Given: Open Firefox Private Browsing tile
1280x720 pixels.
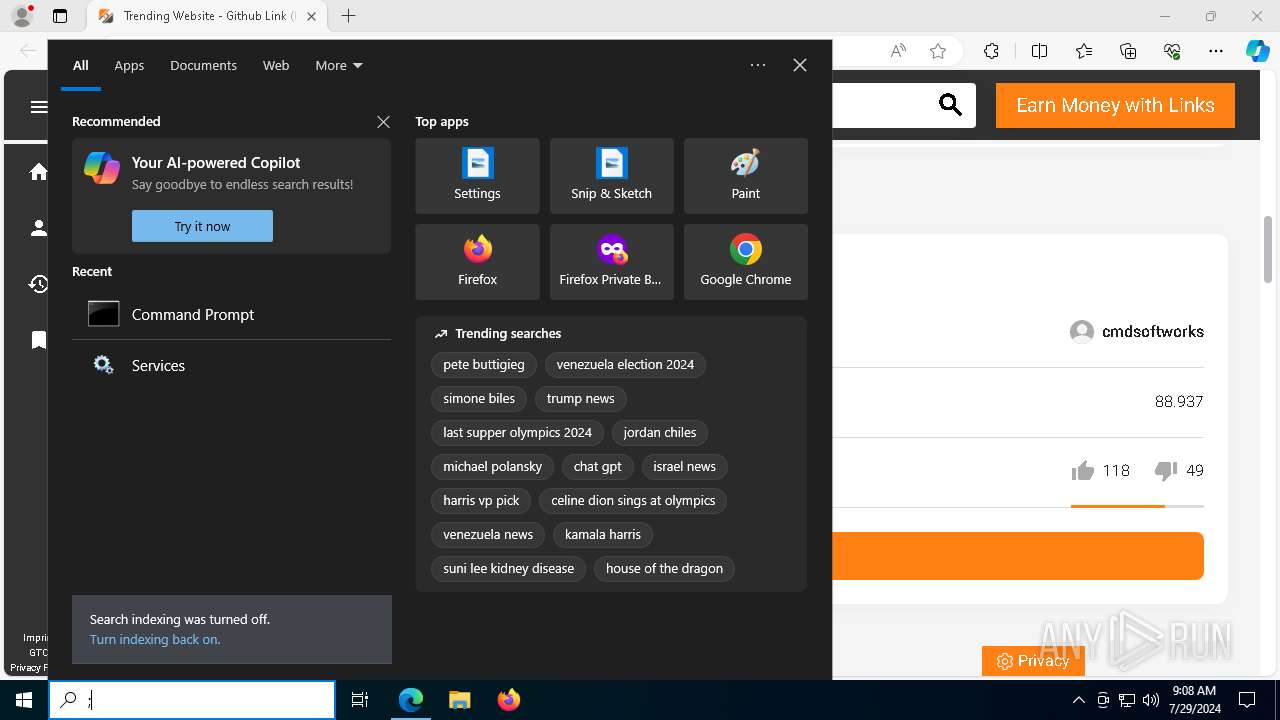Looking at the screenshot, I should [x=611, y=262].
